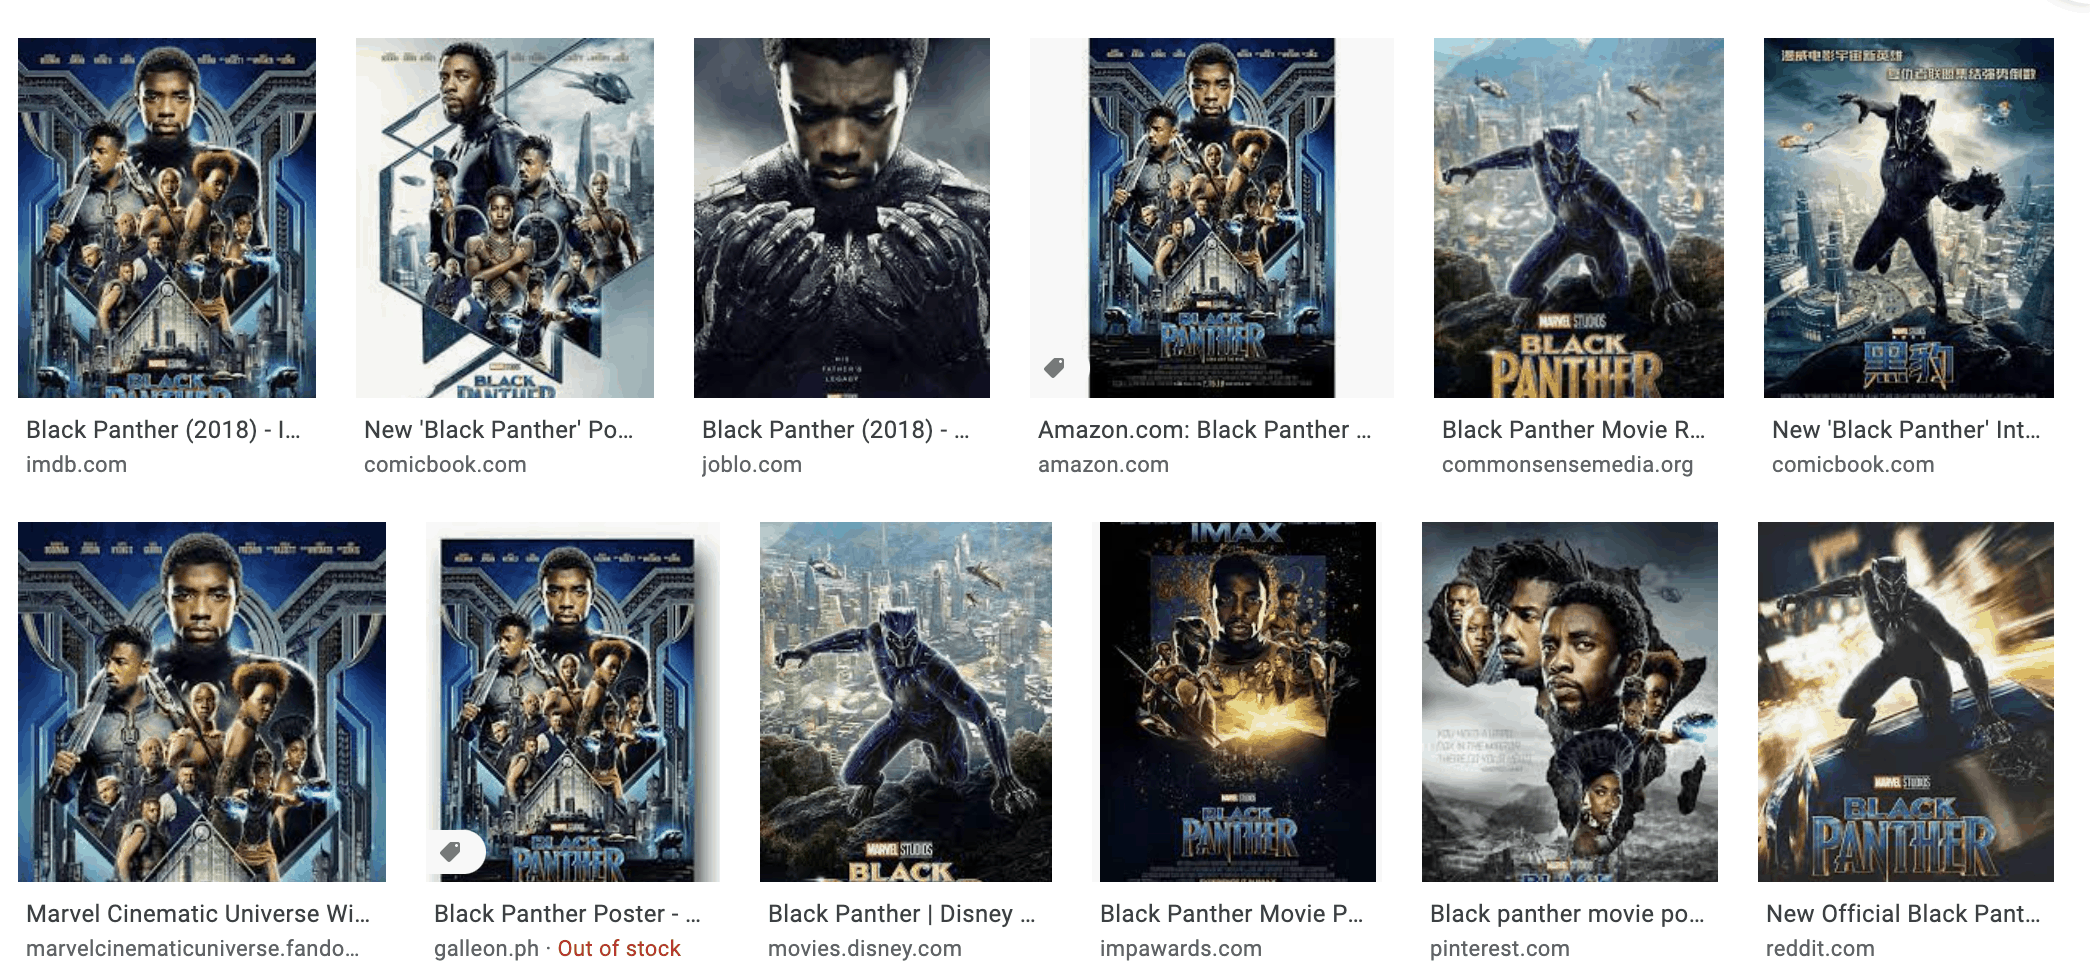Click the product tag icon on the Amazon poster
Screen dimensions: 2090x980
1054,368
